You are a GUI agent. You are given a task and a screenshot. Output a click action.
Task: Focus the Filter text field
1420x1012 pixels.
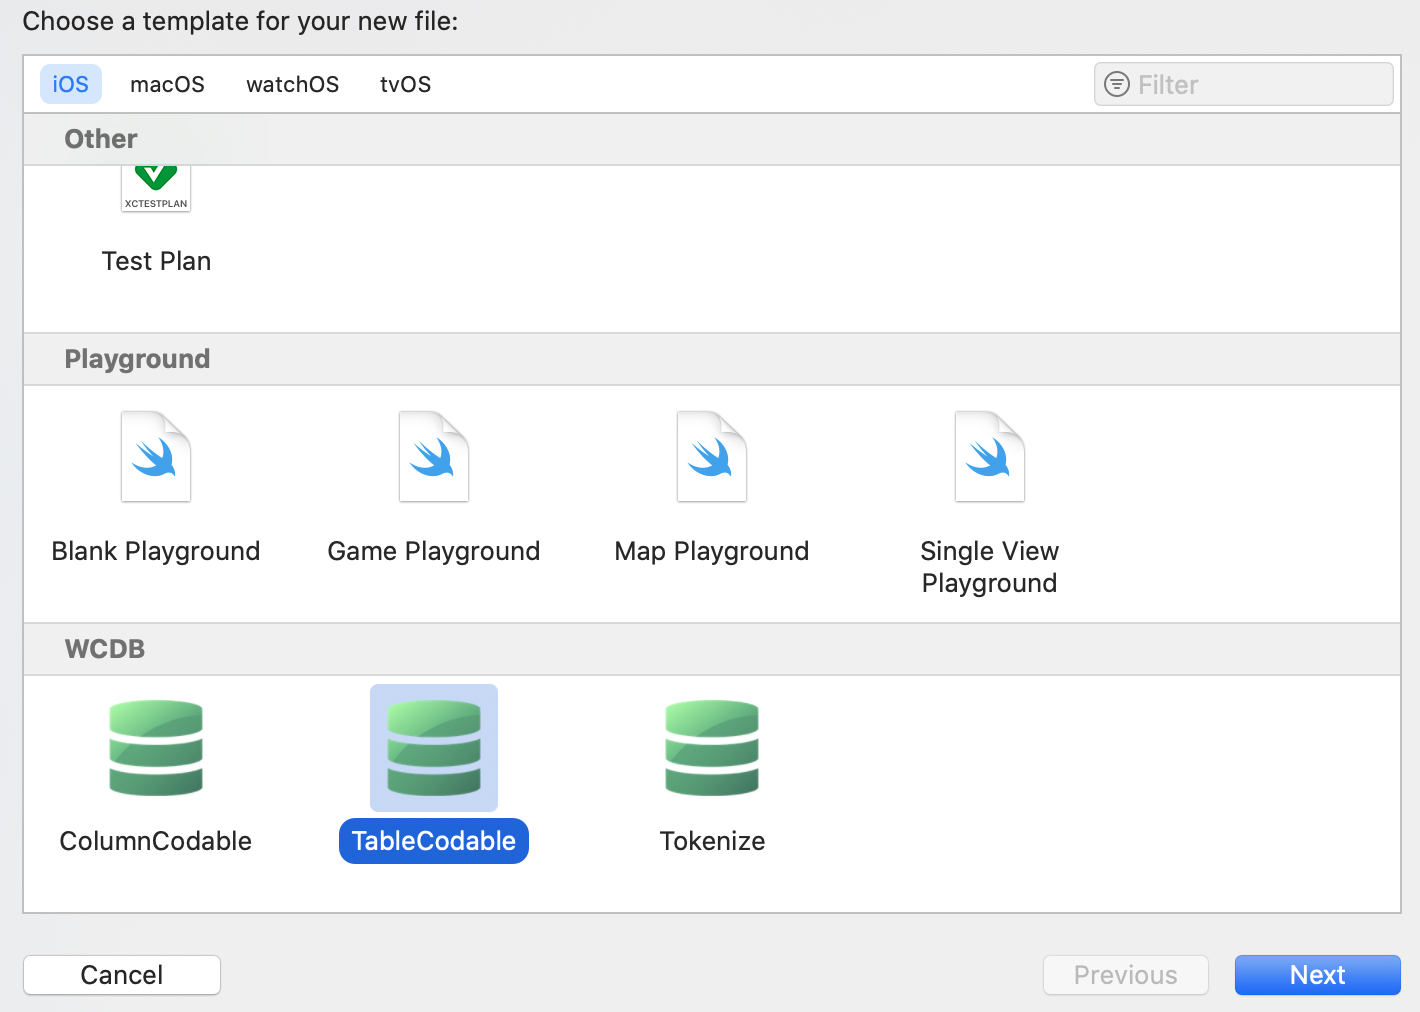[x=1244, y=84]
